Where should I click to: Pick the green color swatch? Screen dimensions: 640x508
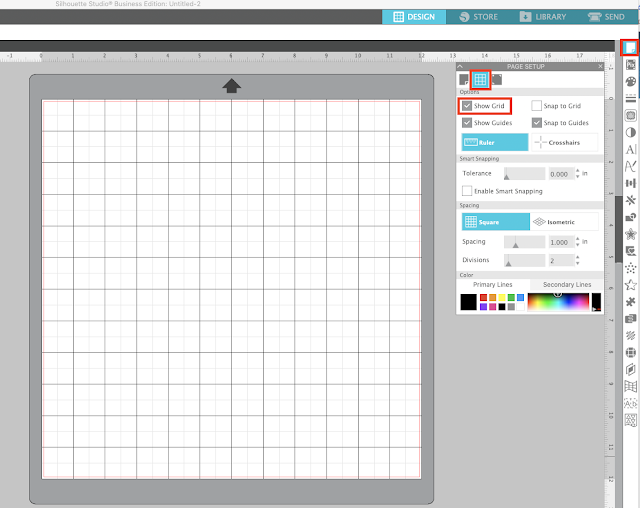point(511,297)
